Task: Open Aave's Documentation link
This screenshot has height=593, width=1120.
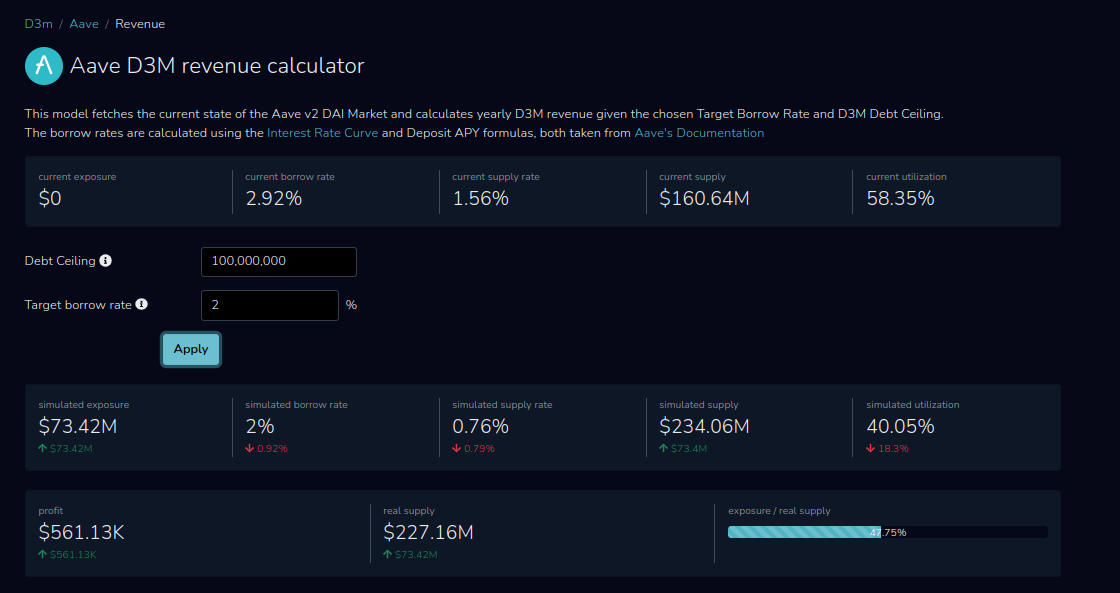Action: [699, 133]
